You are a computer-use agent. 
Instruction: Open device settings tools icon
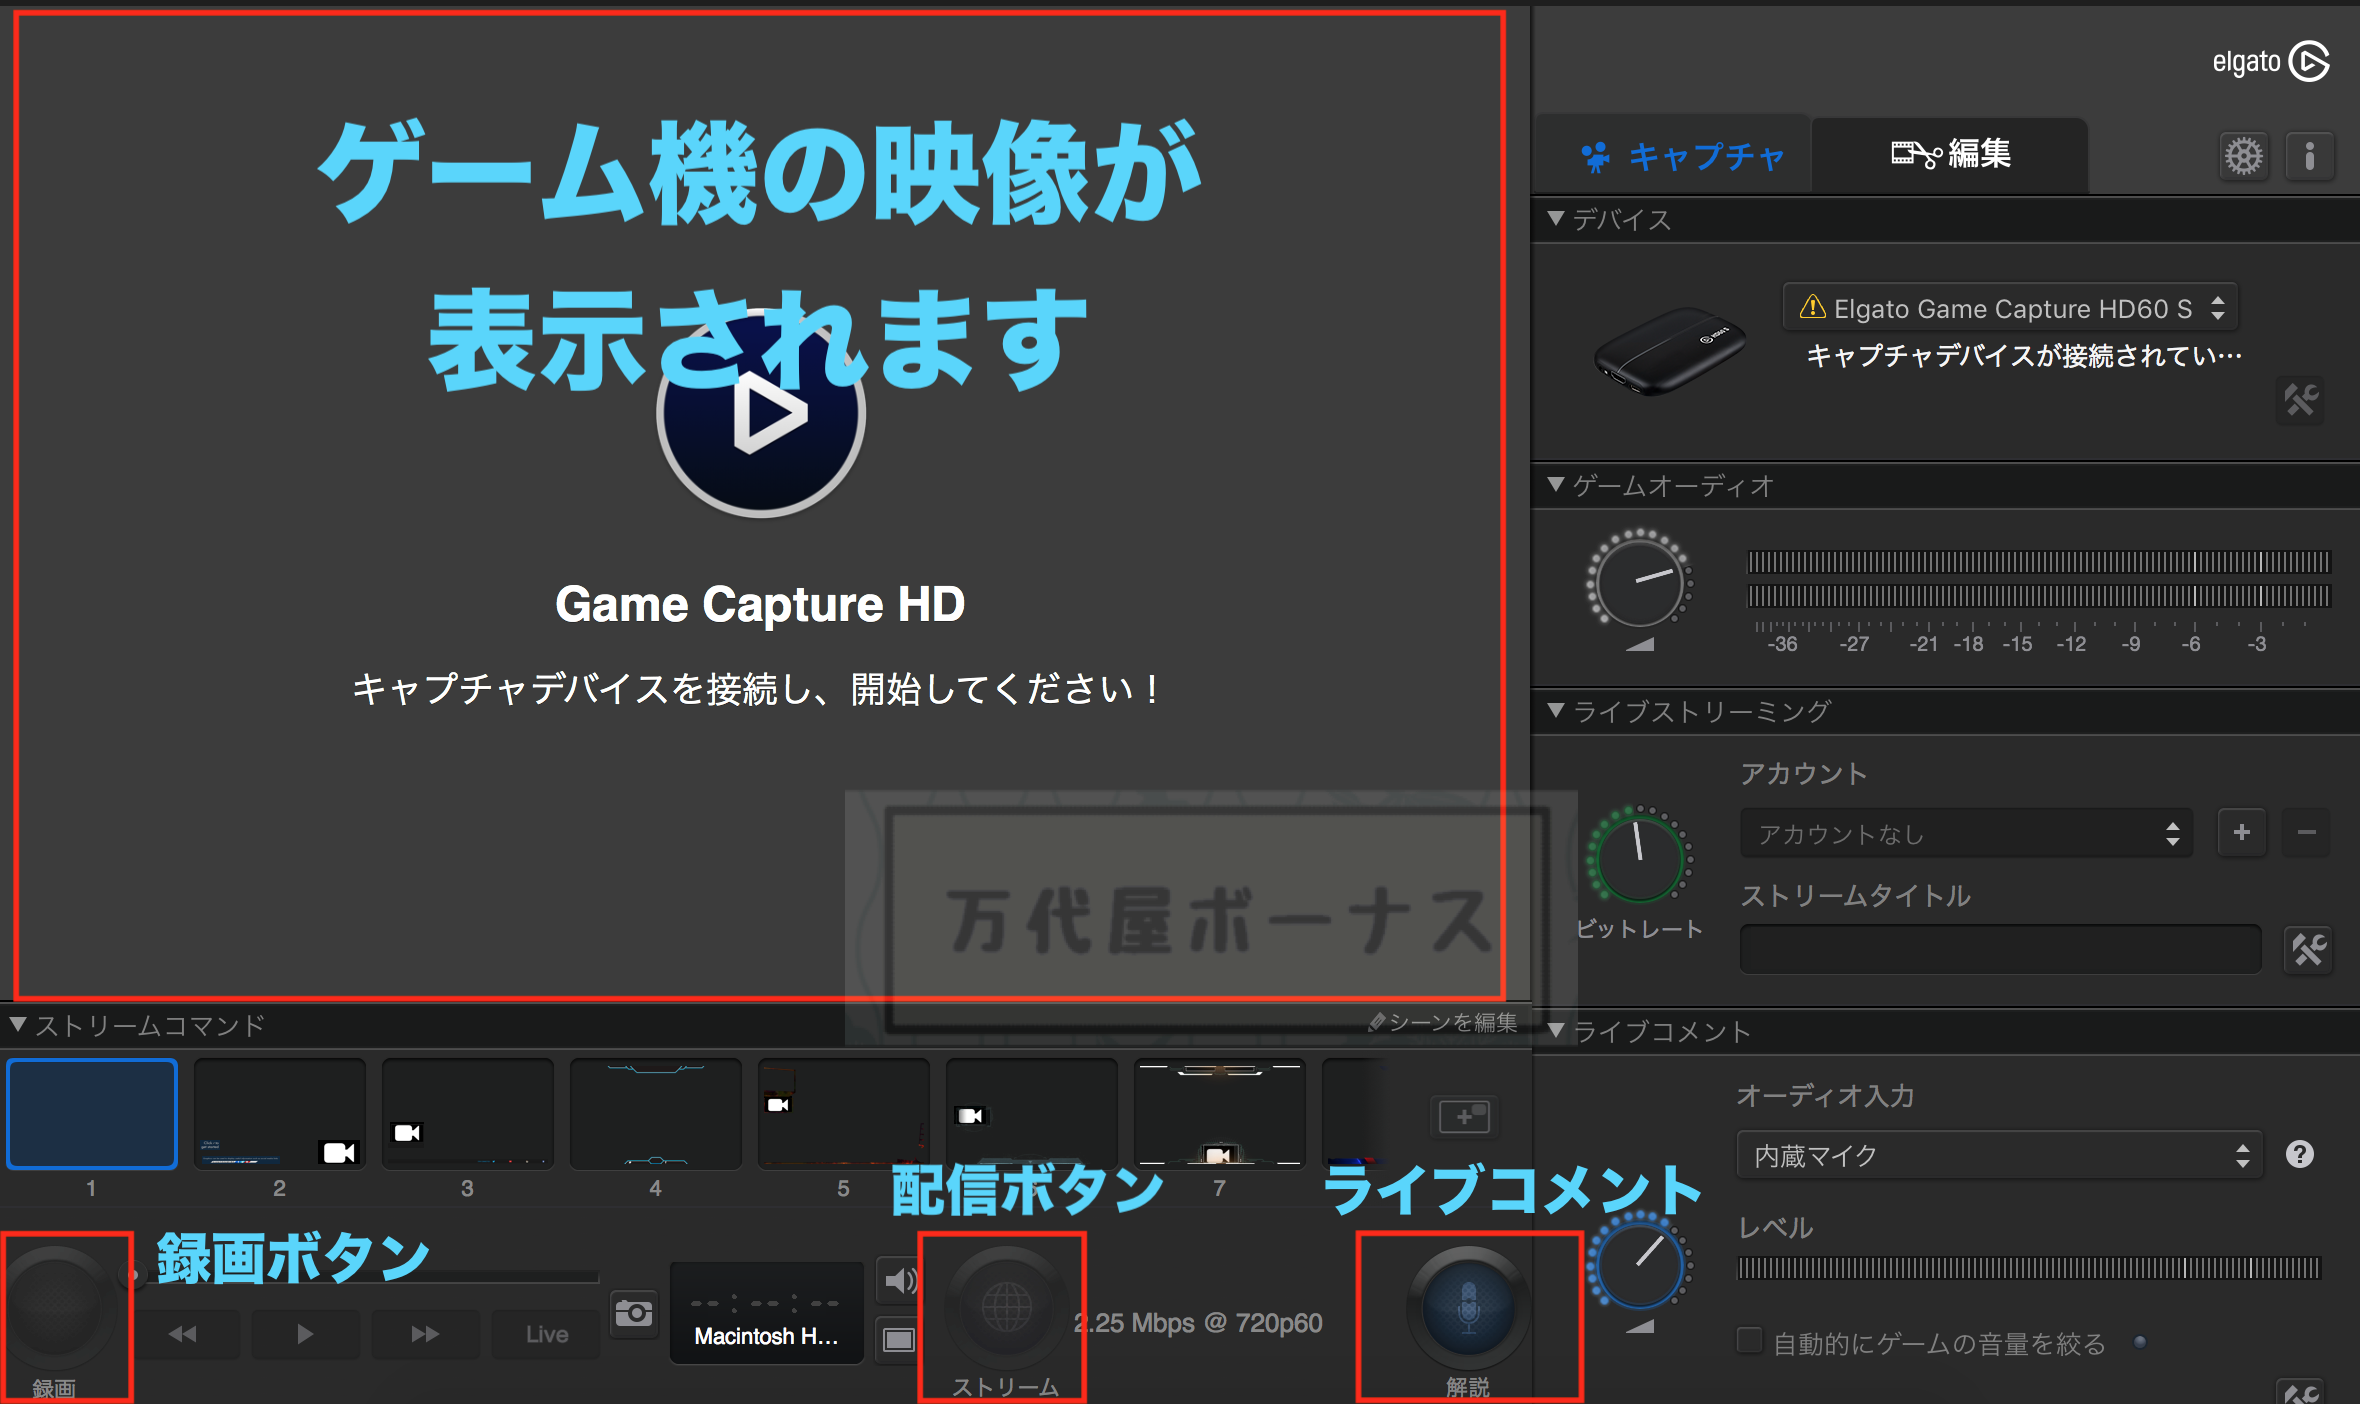pyautogui.click(x=2300, y=401)
